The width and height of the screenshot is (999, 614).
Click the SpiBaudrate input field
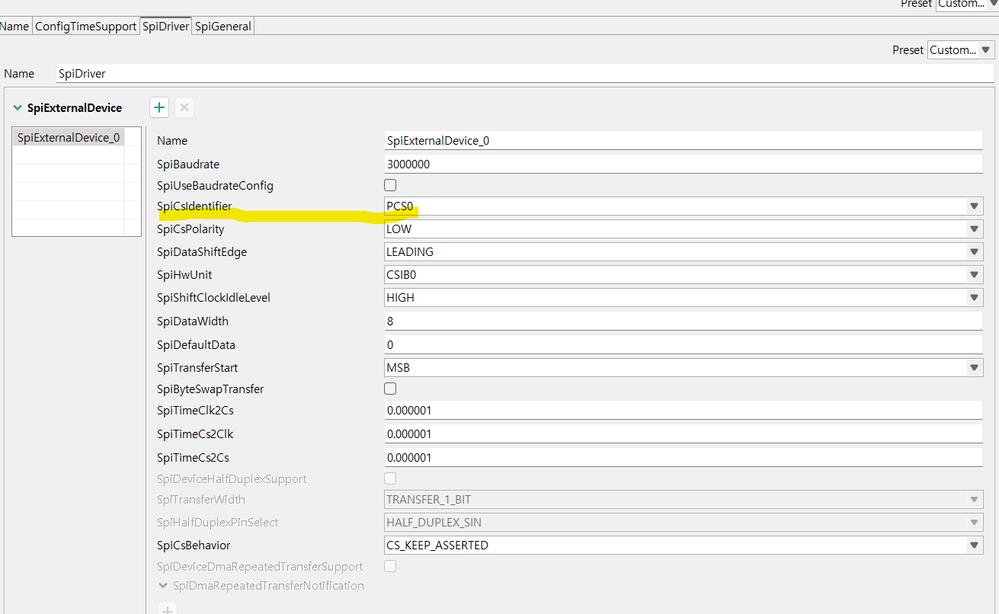pyautogui.click(x=683, y=164)
